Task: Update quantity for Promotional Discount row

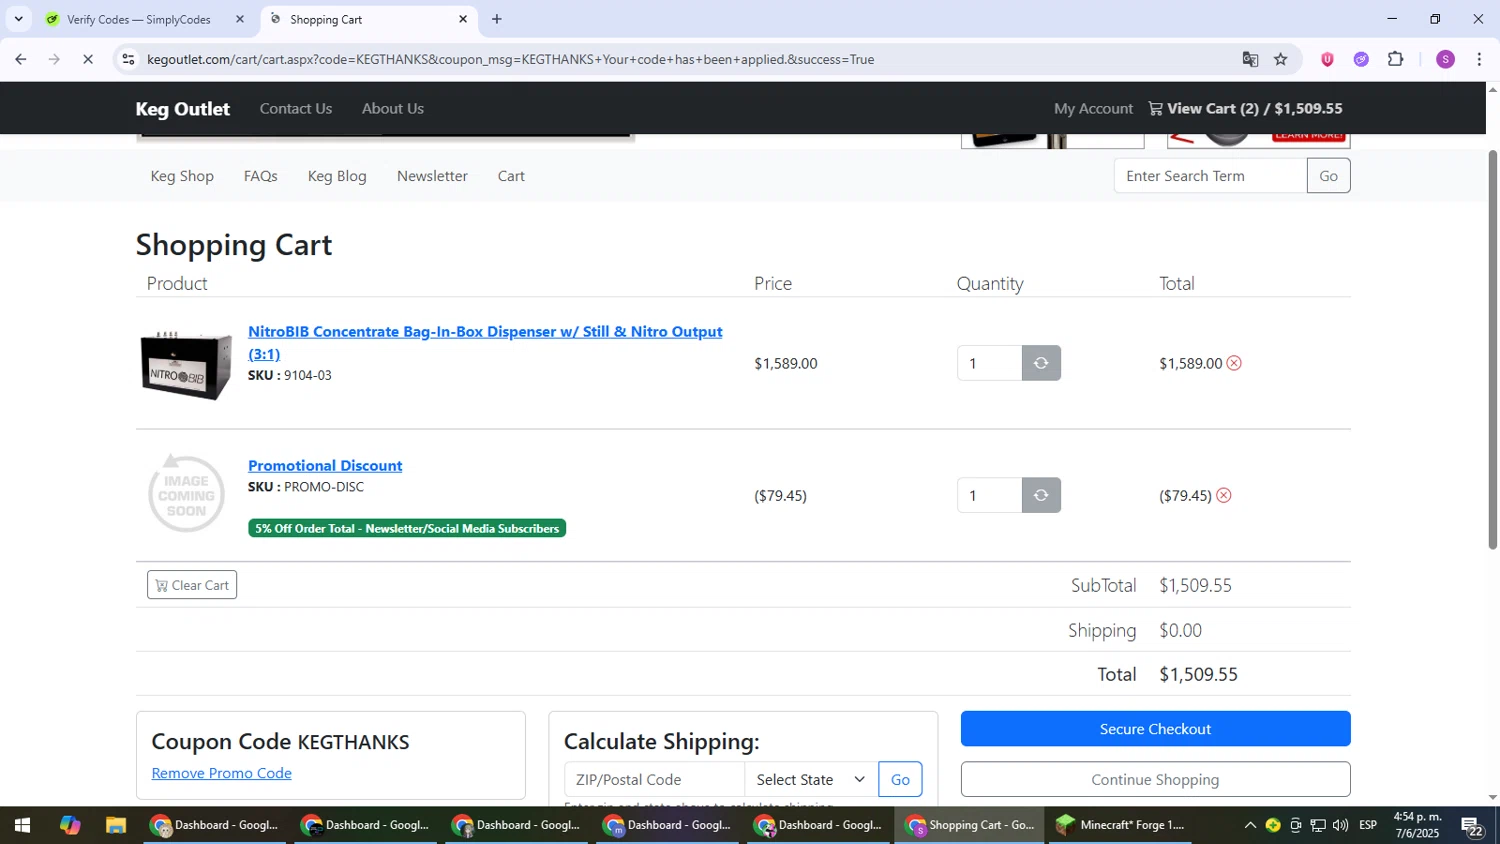Action: [x=1041, y=495]
